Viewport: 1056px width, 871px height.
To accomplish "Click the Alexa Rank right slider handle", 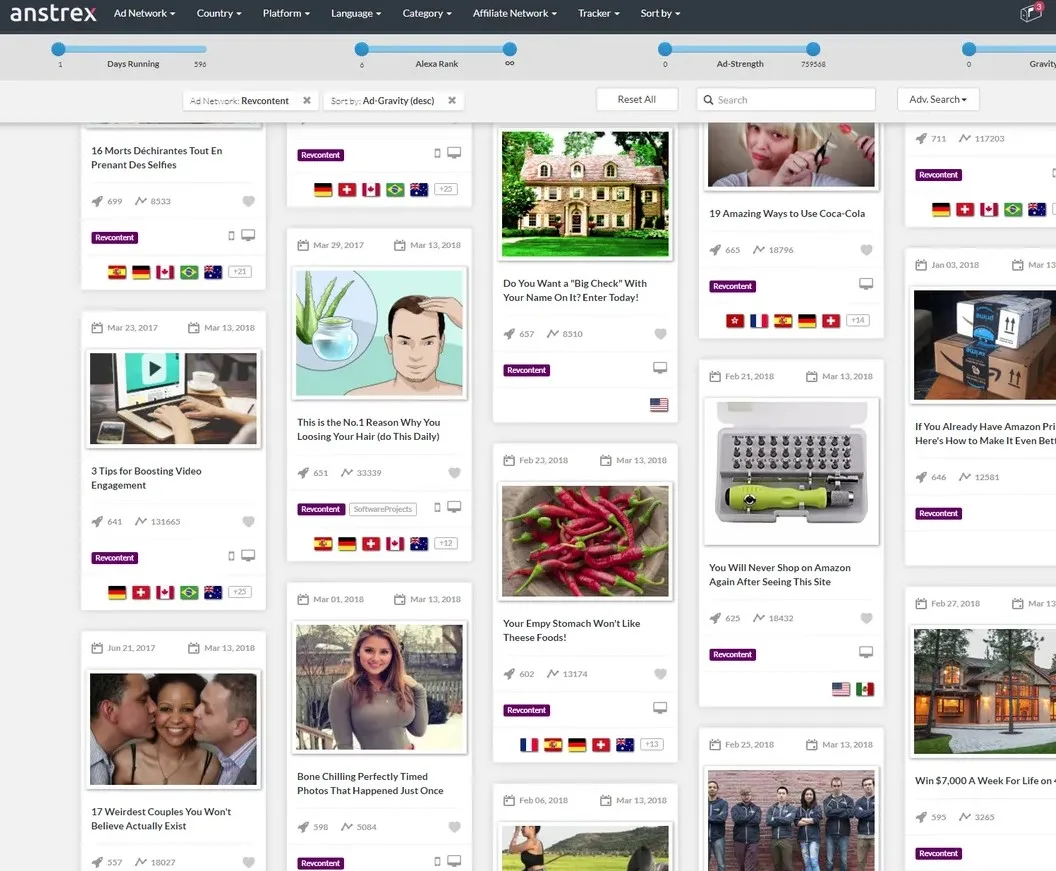I will (510, 49).
